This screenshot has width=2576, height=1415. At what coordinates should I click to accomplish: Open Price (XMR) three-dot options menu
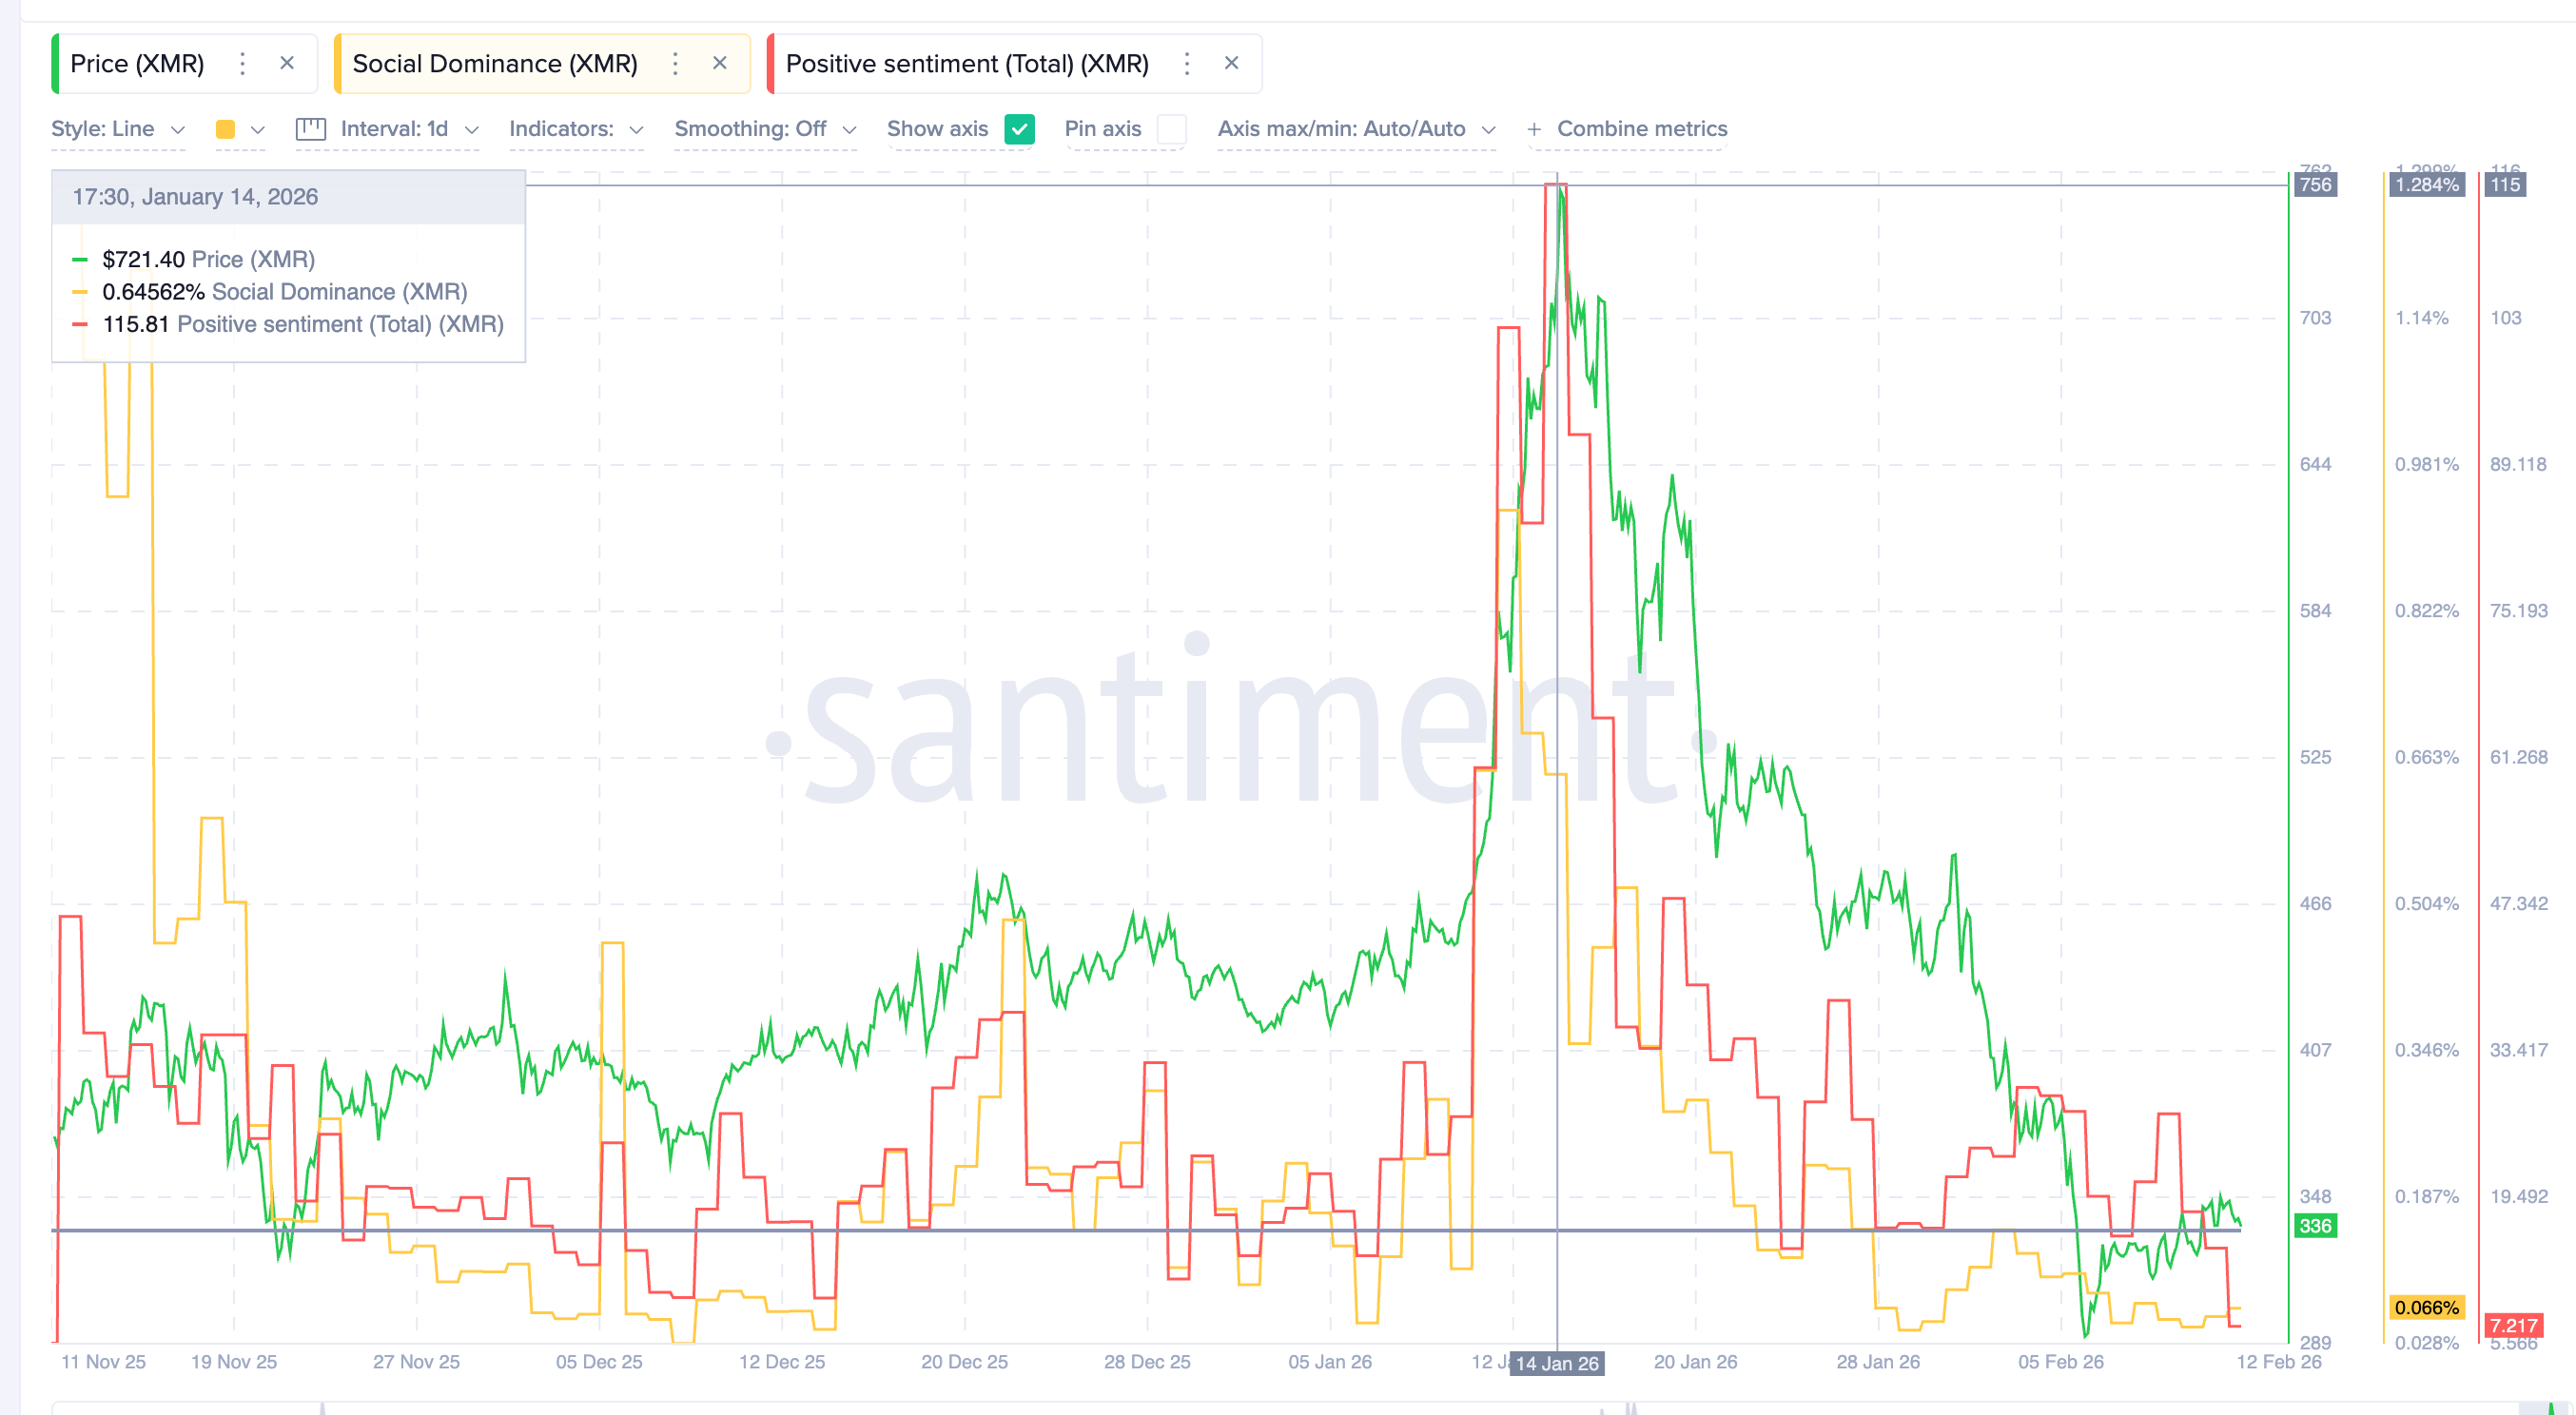pos(242,64)
